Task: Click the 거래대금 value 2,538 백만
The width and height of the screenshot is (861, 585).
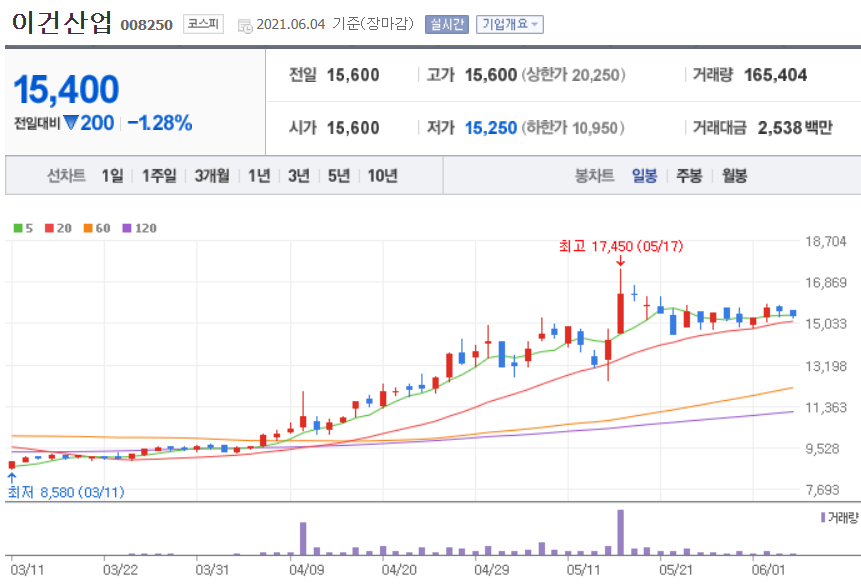Action: 795,127
